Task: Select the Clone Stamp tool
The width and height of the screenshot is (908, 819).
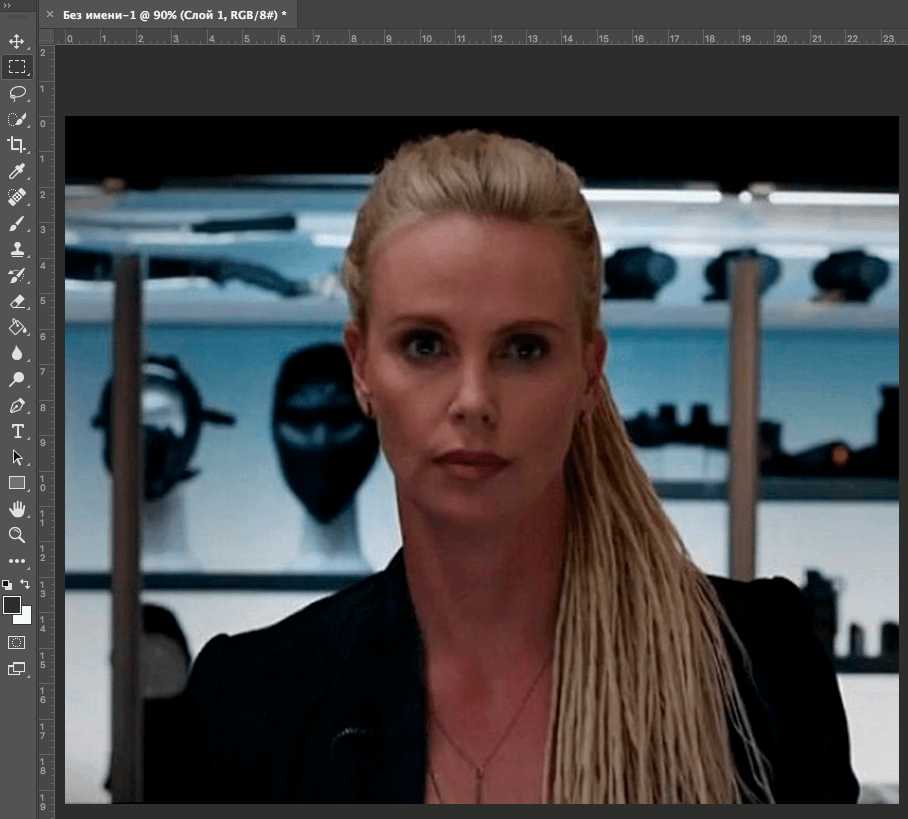Action: 17,250
